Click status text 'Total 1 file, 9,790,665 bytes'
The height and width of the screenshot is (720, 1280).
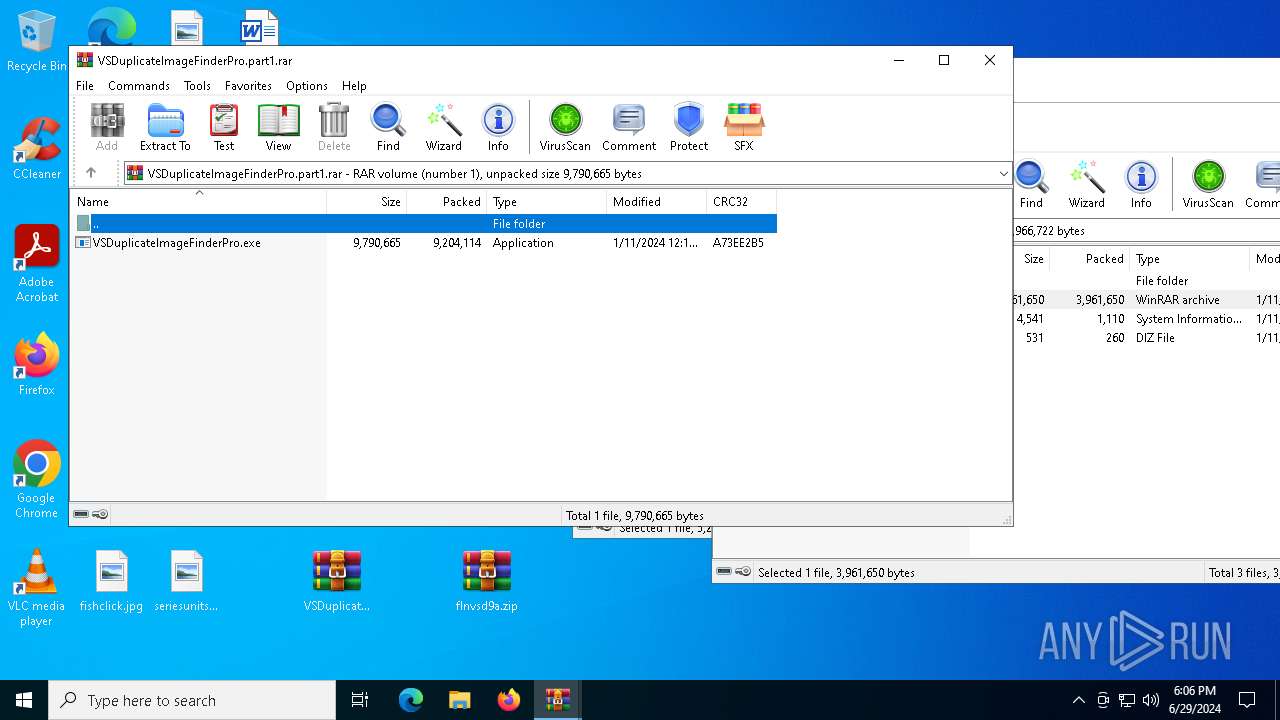[x=635, y=516]
